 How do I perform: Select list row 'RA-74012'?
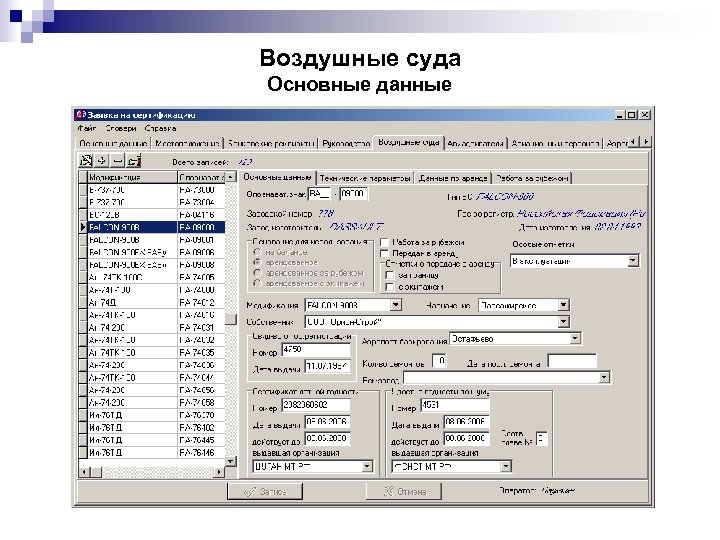(156, 303)
